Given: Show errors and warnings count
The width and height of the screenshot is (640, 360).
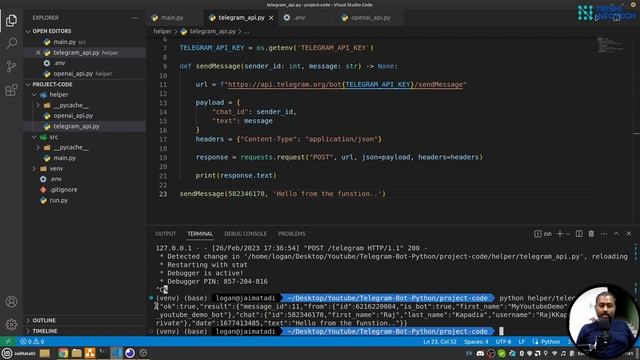Looking at the screenshot, I should (32, 341).
